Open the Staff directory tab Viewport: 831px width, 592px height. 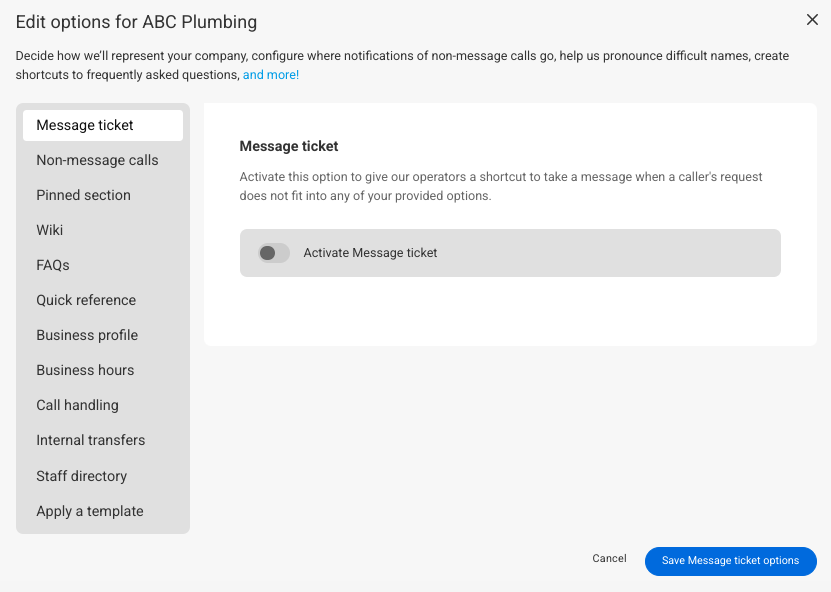click(81, 476)
